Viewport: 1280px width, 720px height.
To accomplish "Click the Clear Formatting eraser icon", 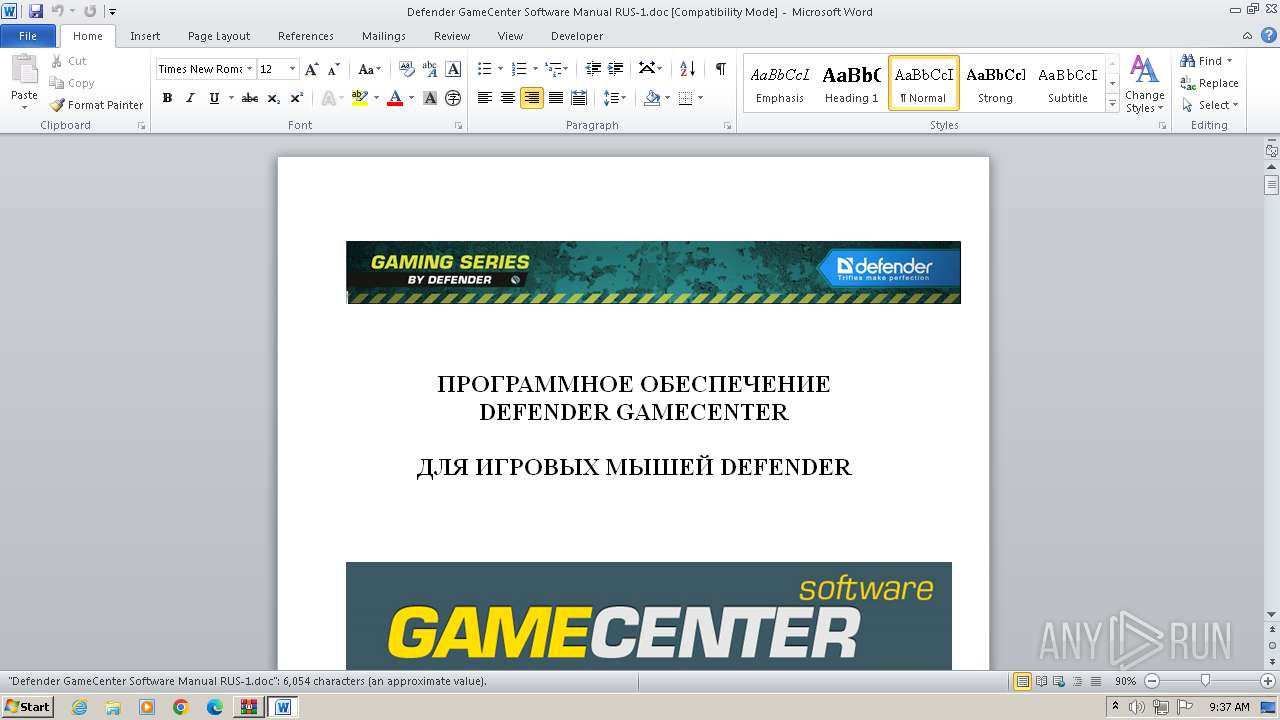I will coord(407,69).
